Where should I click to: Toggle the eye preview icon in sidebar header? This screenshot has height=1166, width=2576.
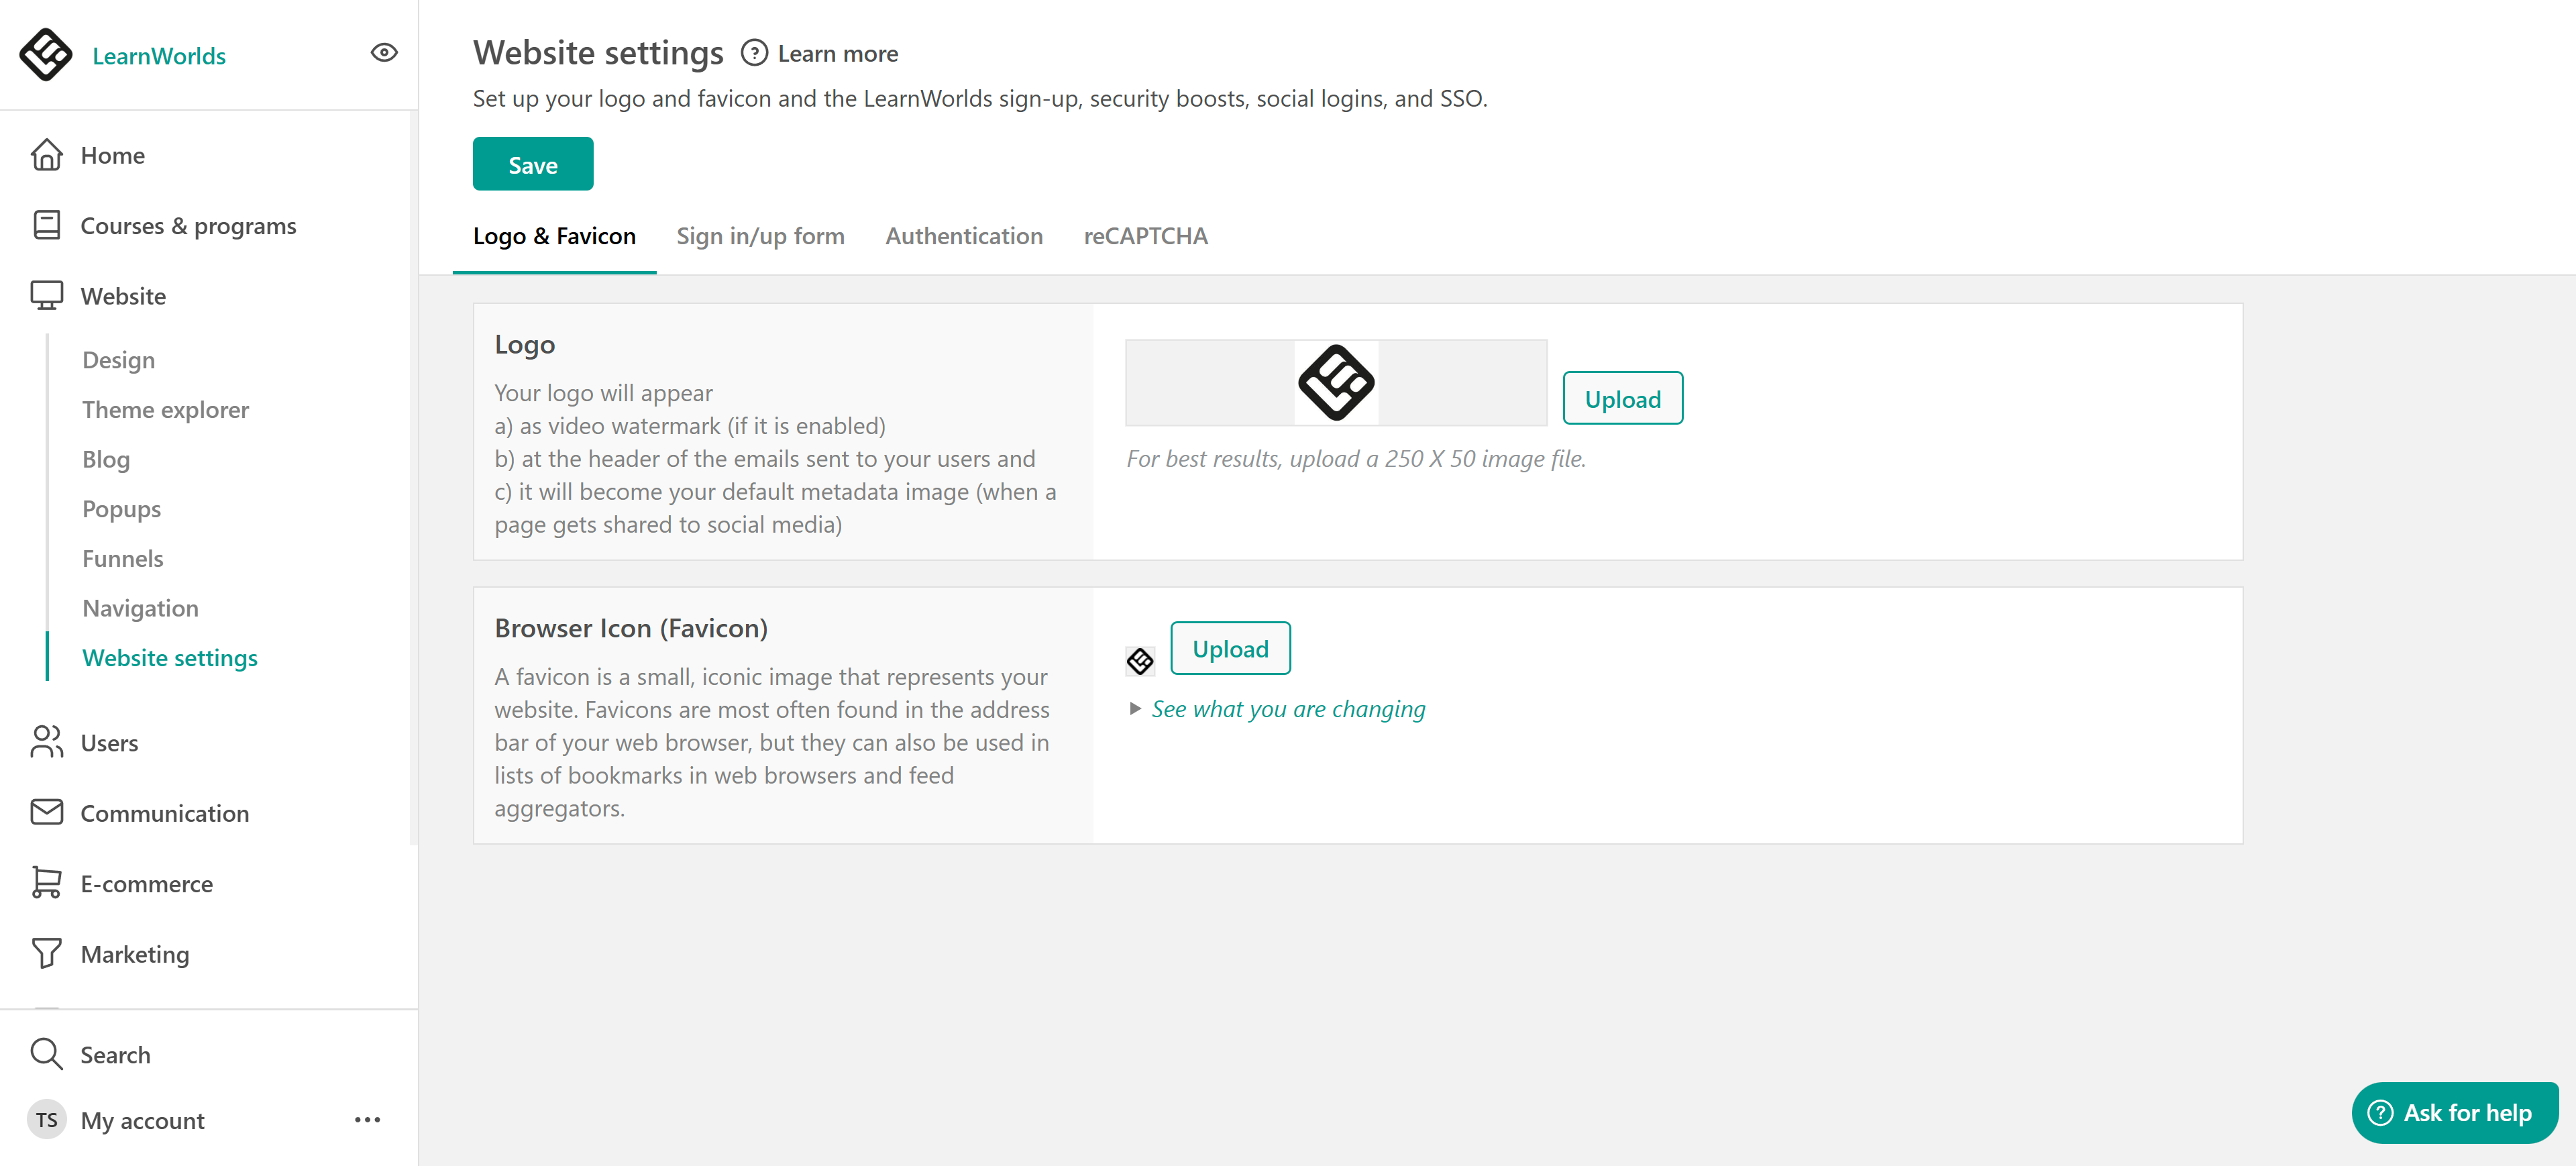tap(384, 53)
